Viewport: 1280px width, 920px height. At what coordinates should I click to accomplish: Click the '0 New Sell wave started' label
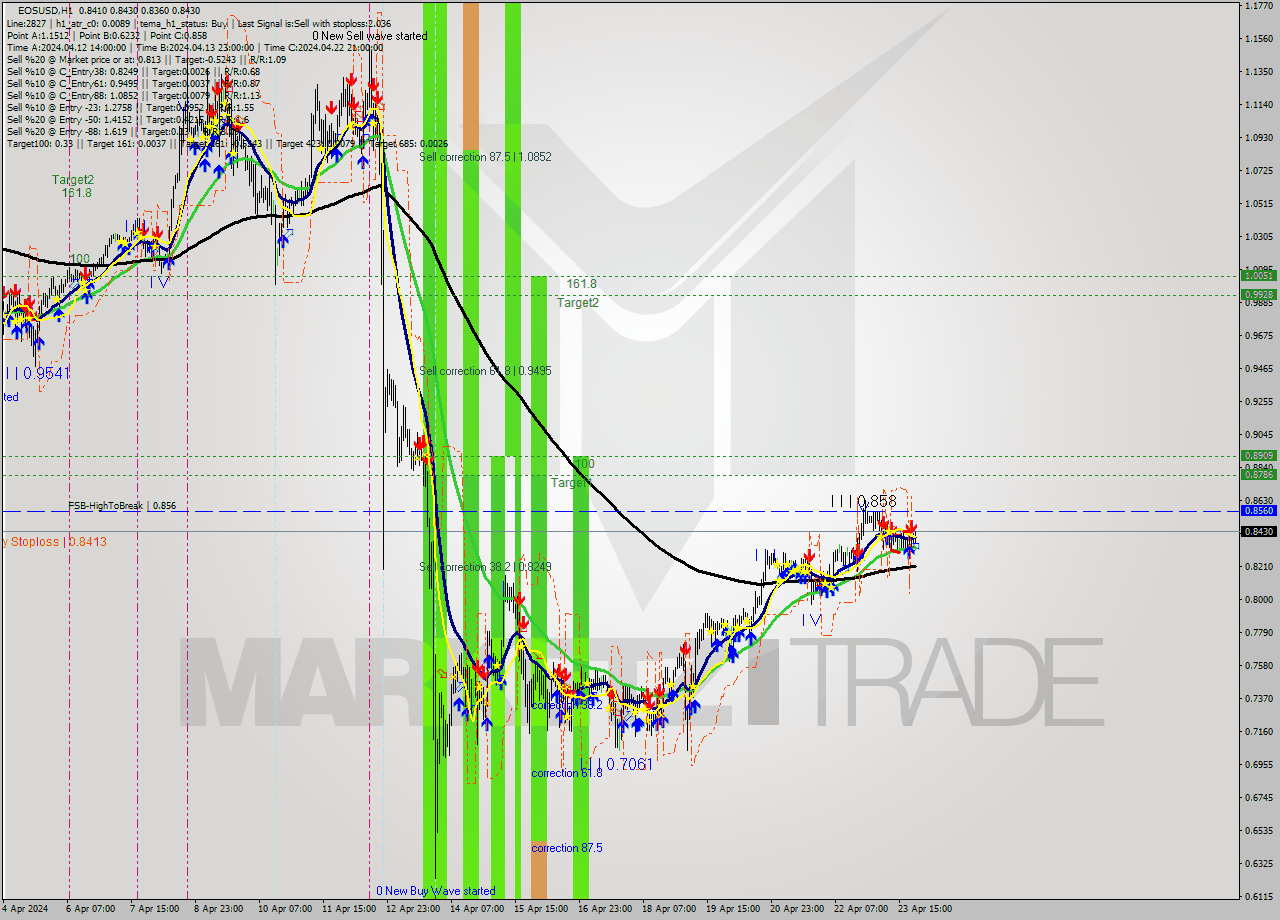(x=369, y=36)
